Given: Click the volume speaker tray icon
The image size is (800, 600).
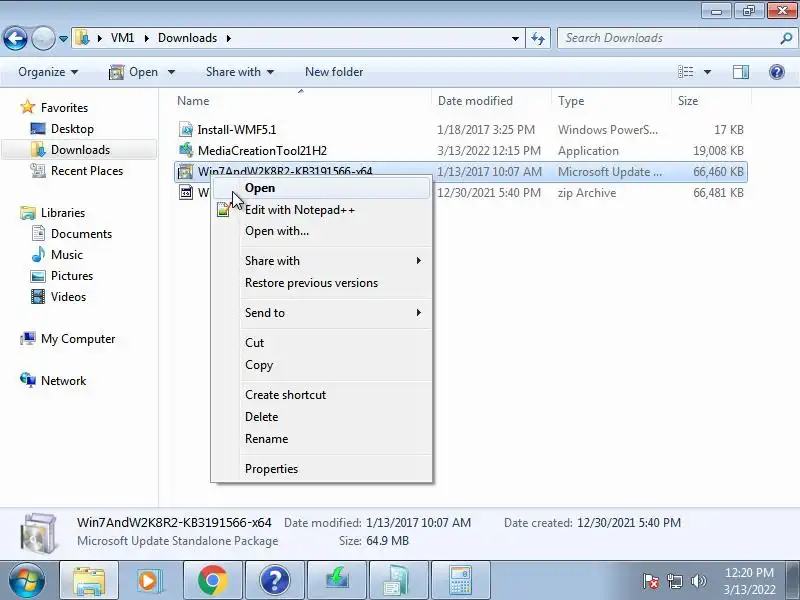Looking at the screenshot, I should point(698,581).
